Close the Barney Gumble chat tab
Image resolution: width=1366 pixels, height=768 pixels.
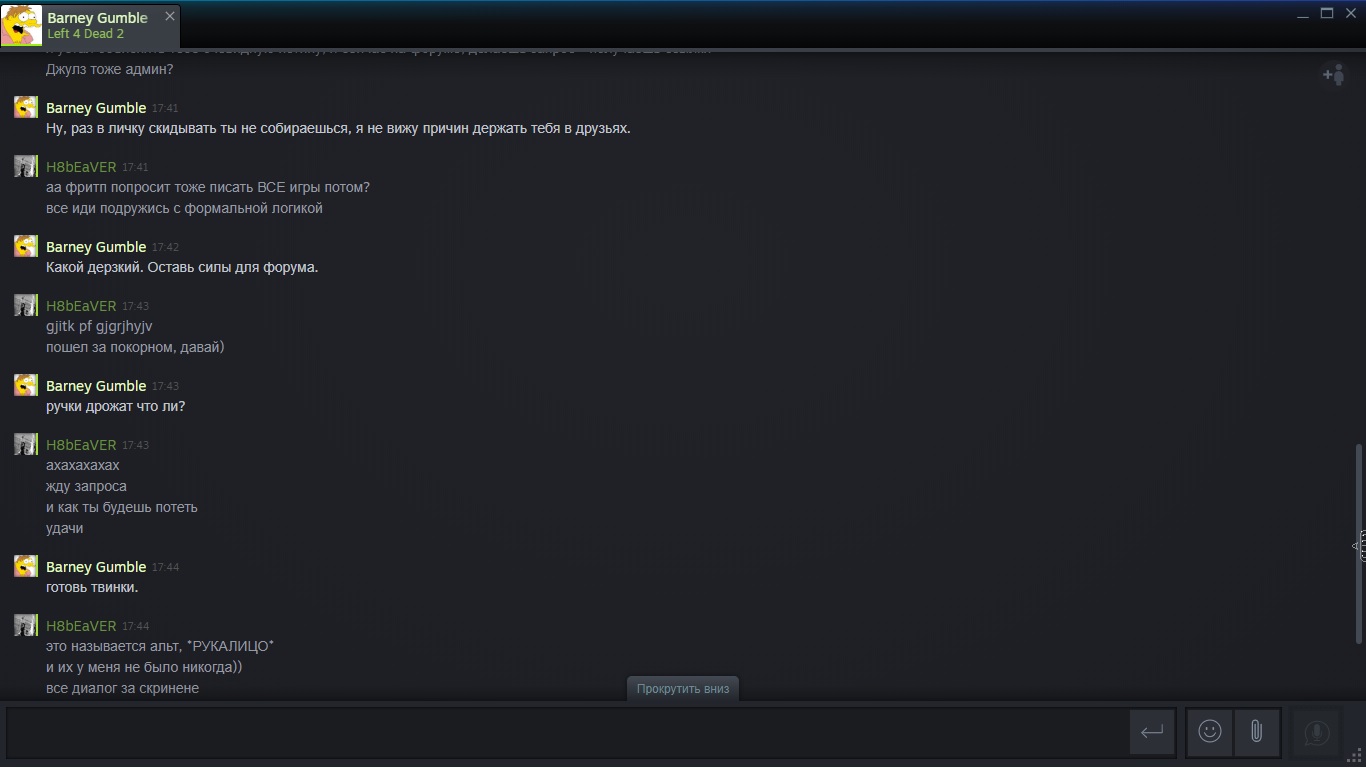pyautogui.click(x=170, y=16)
